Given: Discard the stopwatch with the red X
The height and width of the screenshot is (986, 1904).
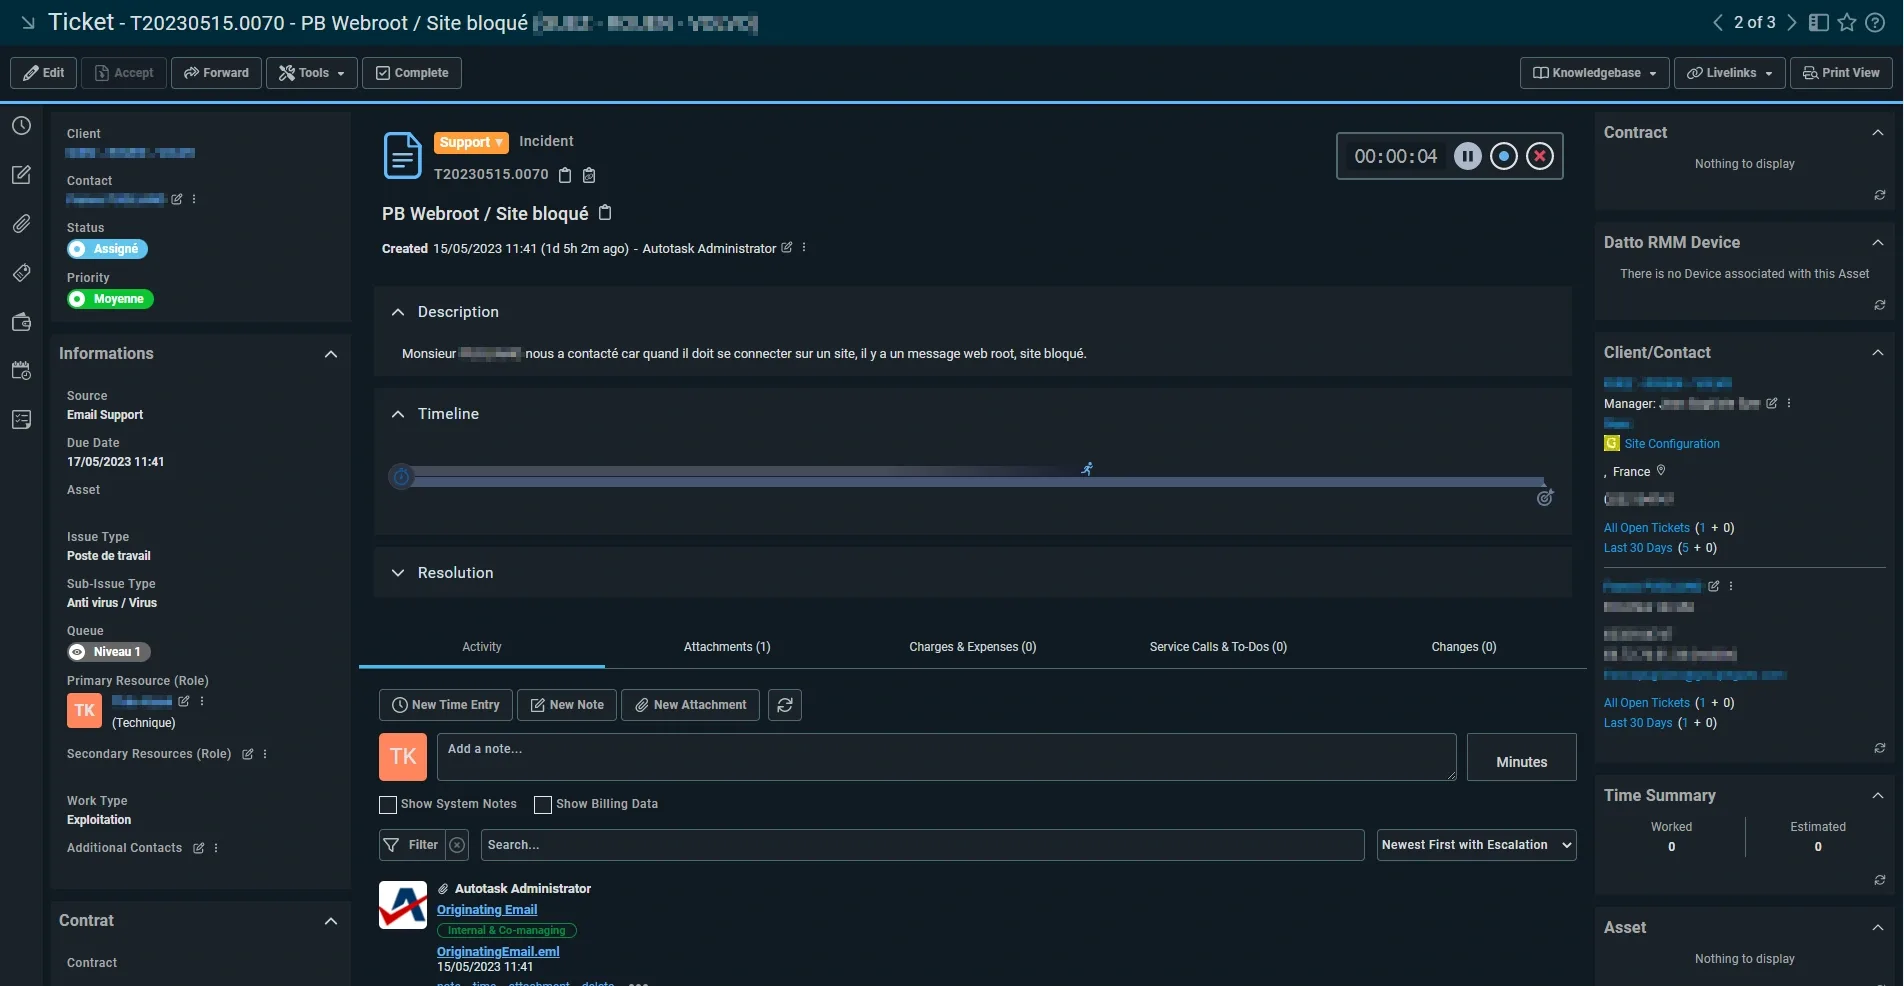Looking at the screenshot, I should point(1540,156).
